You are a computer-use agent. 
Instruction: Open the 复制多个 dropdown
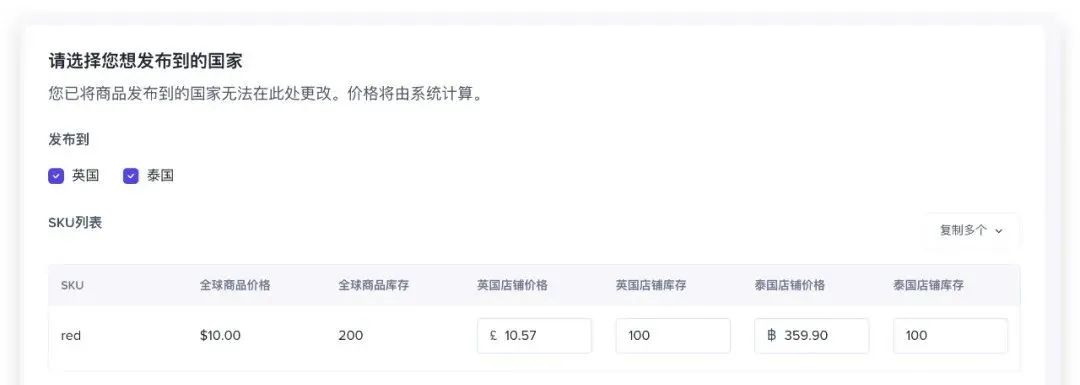(x=971, y=231)
